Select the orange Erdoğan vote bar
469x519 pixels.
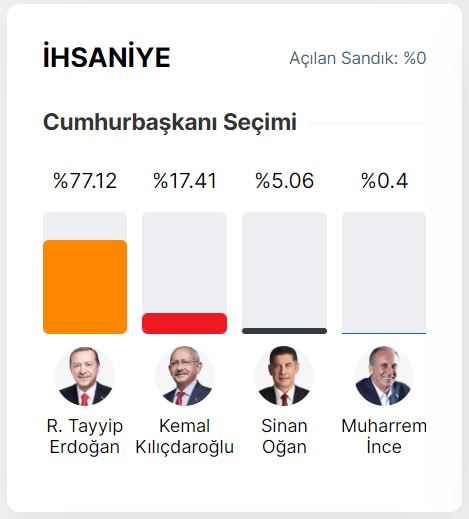pos(85,287)
